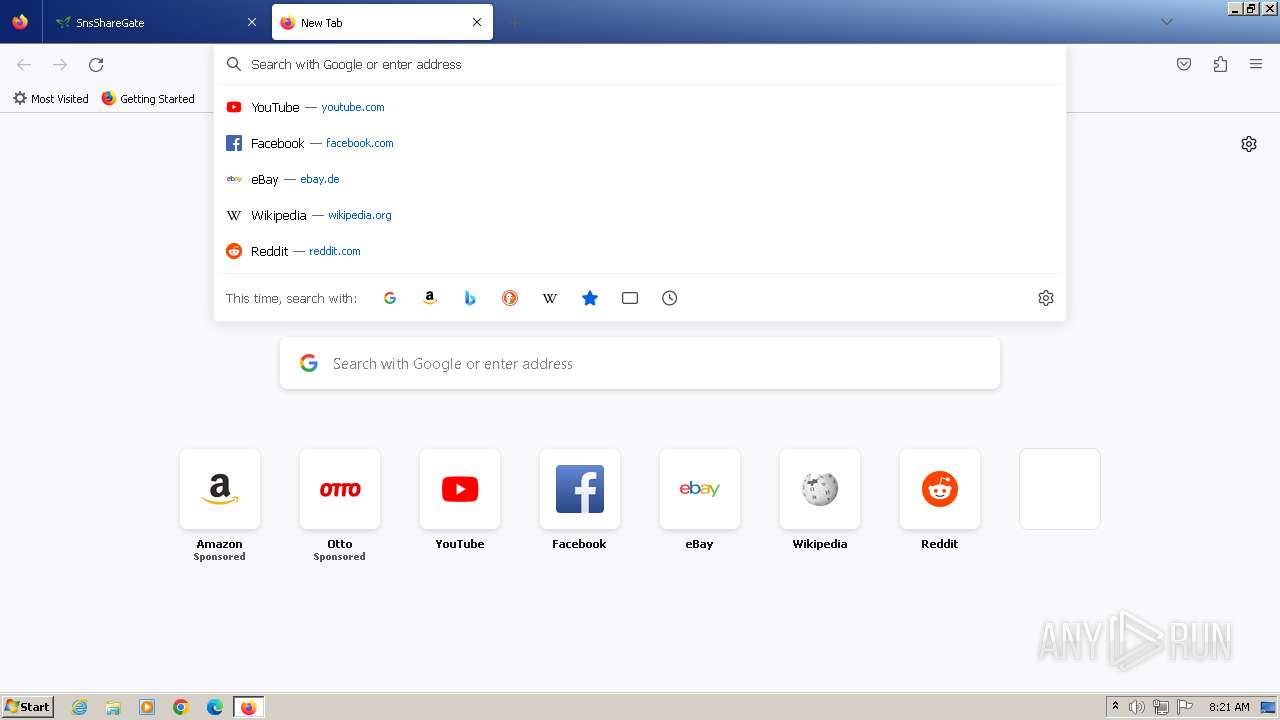Click the new tab page Google search box
Viewport: 1280px width, 720px height.
click(640, 363)
